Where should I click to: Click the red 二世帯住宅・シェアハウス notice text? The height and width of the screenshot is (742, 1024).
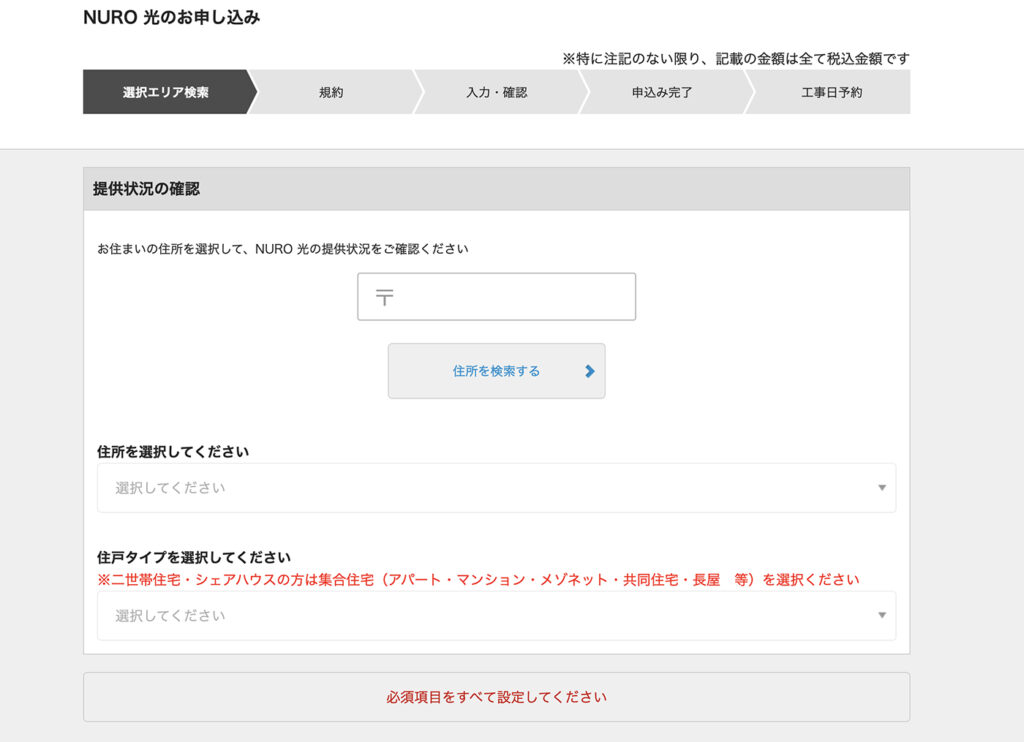478,579
